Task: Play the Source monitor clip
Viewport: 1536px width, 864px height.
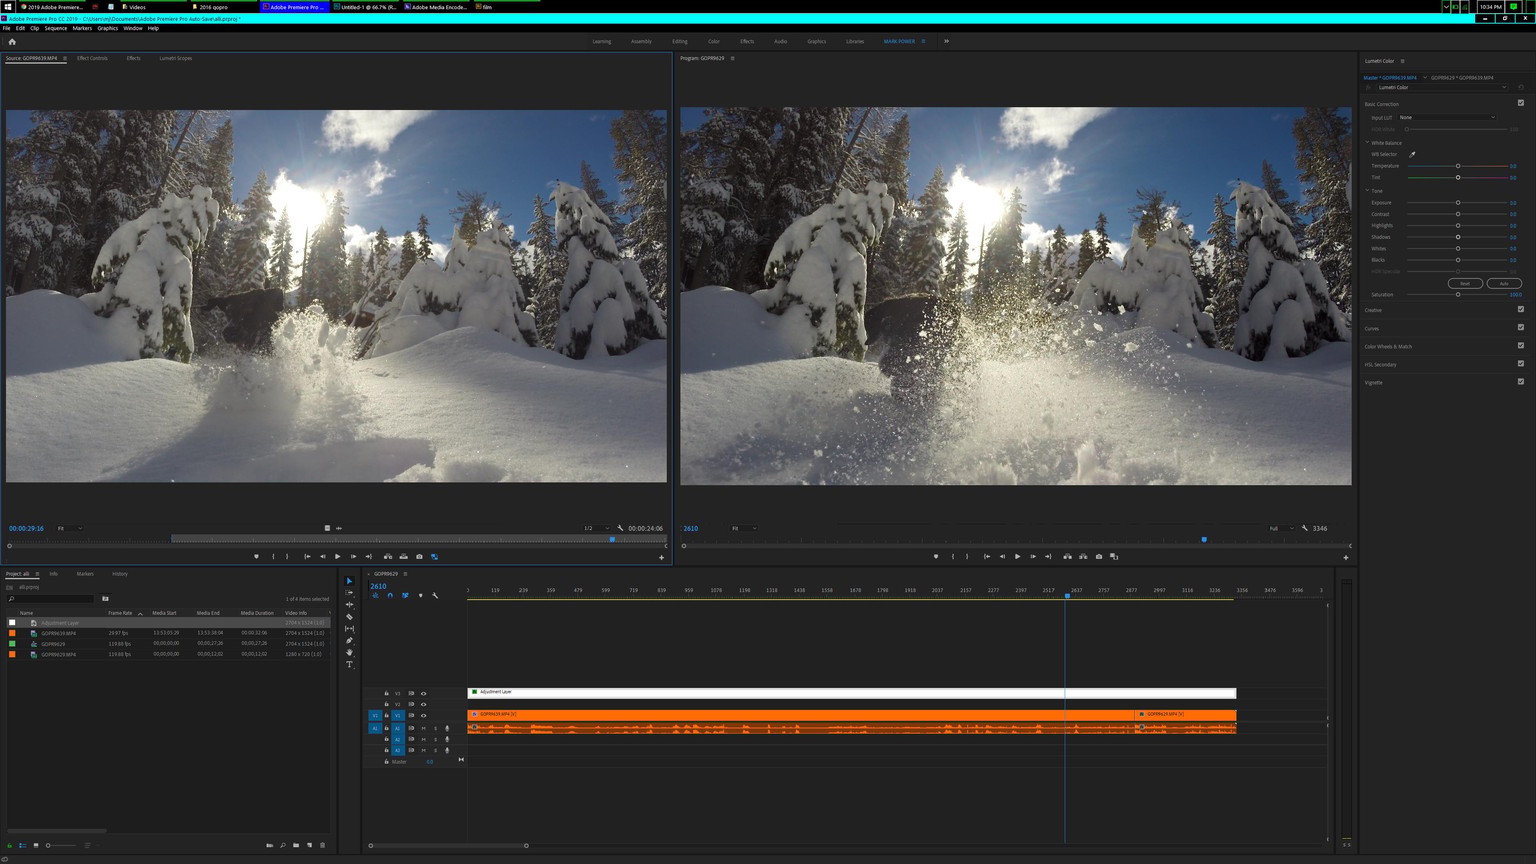Action: (338, 557)
